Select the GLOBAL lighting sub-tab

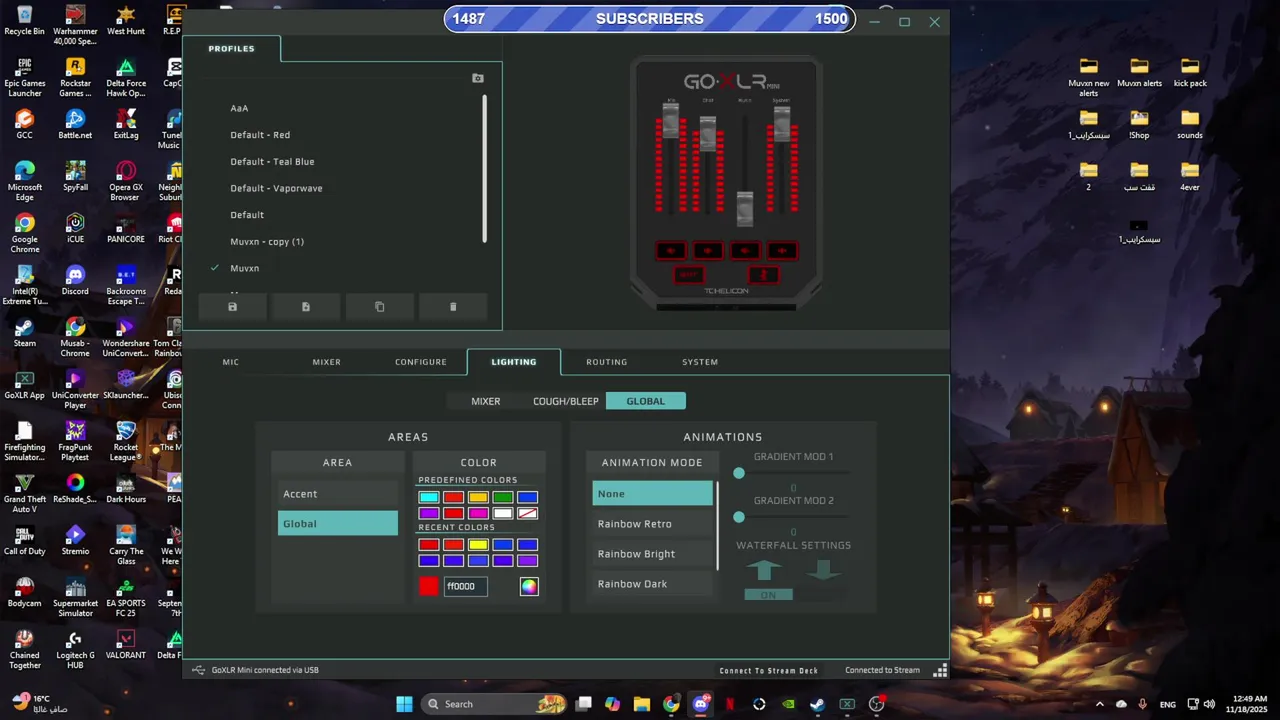tap(646, 401)
